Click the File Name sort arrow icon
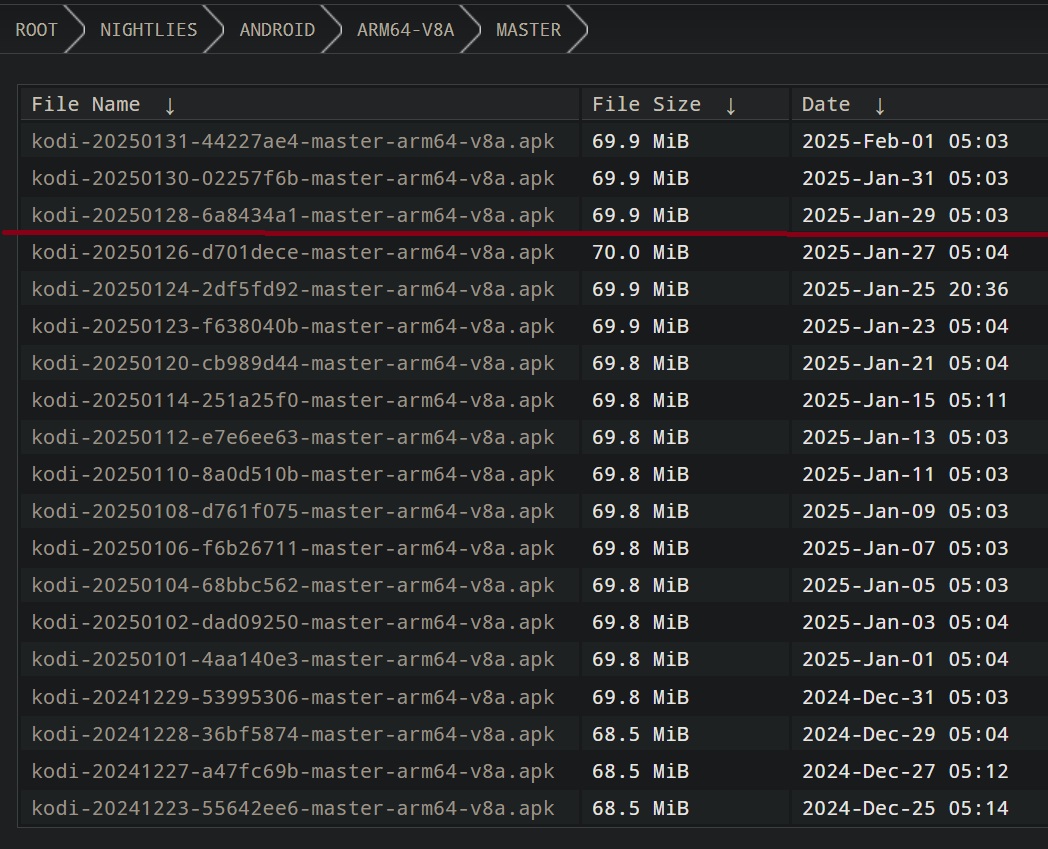 170,105
